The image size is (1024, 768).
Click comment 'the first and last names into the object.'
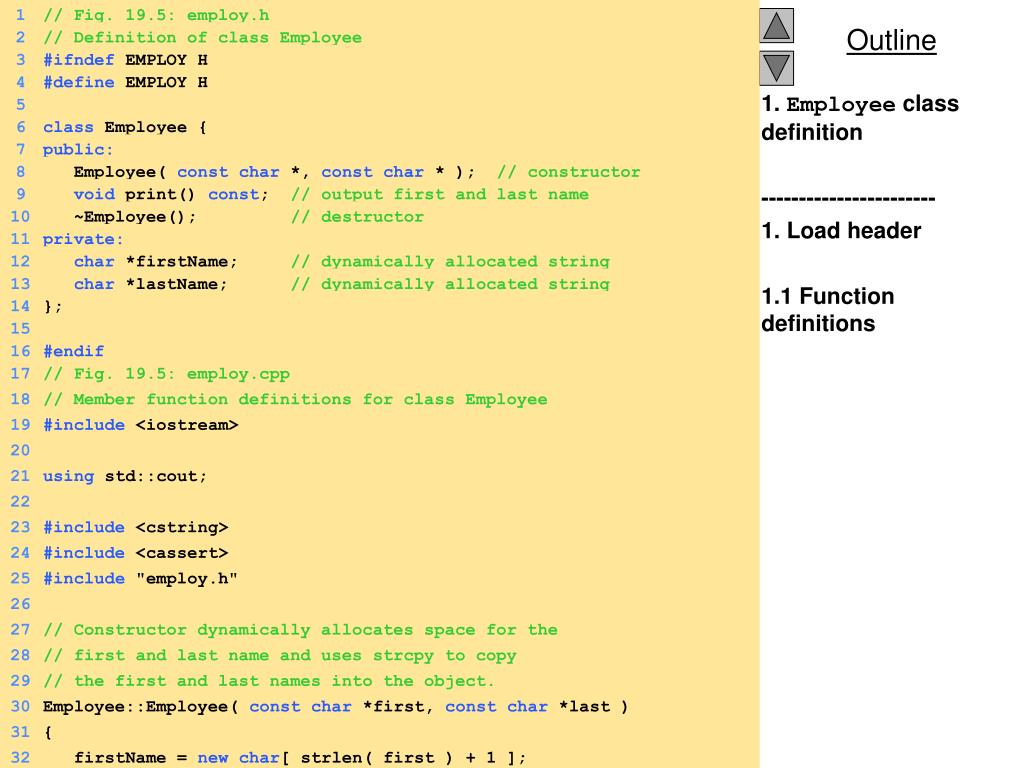pyautogui.click(x=284, y=680)
